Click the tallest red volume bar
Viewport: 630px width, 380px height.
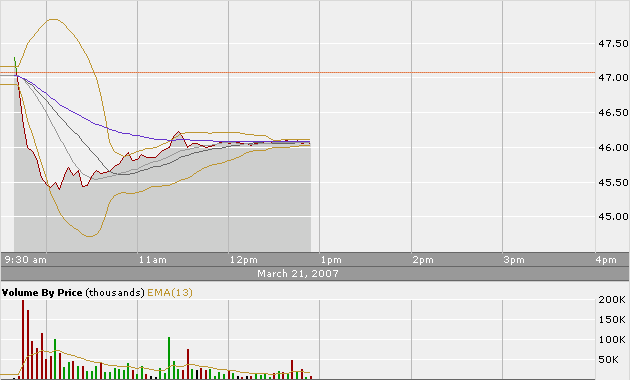coord(23,339)
